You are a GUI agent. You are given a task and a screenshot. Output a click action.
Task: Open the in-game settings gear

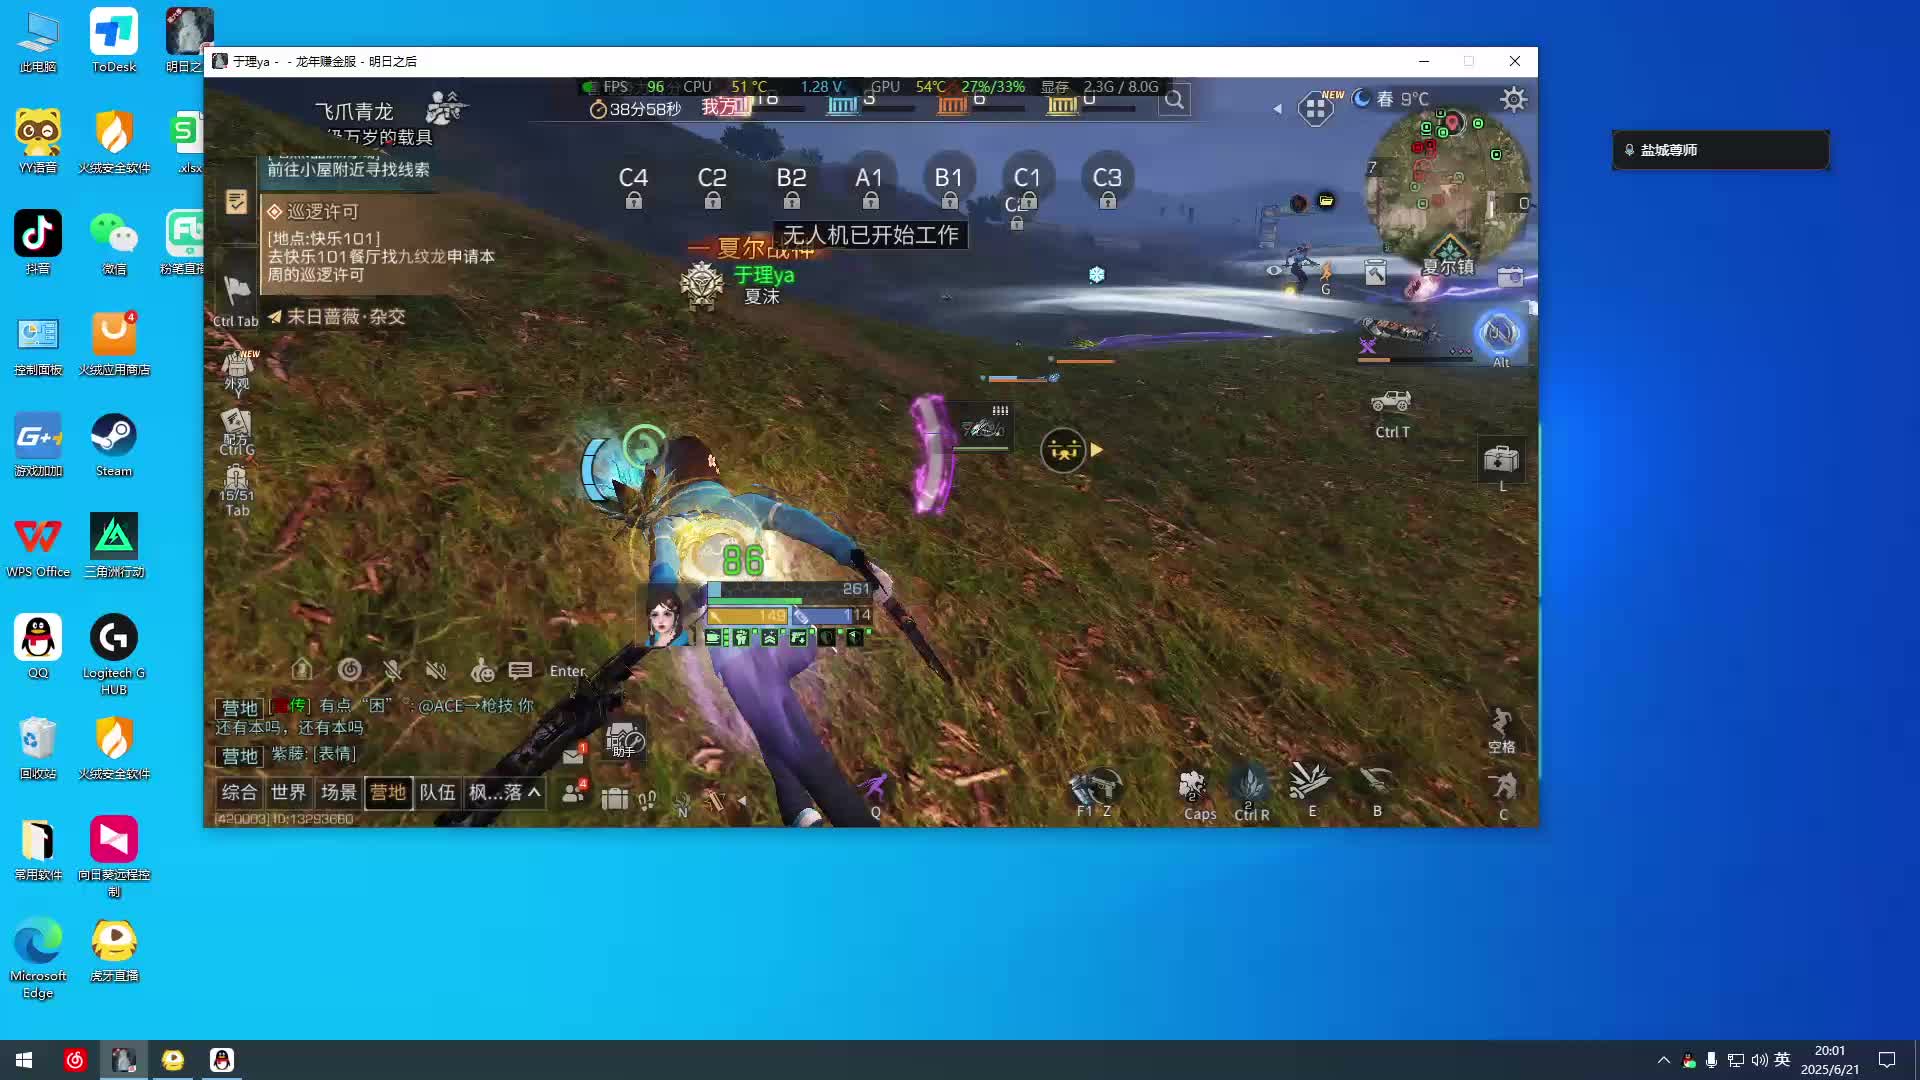coord(1513,99)
